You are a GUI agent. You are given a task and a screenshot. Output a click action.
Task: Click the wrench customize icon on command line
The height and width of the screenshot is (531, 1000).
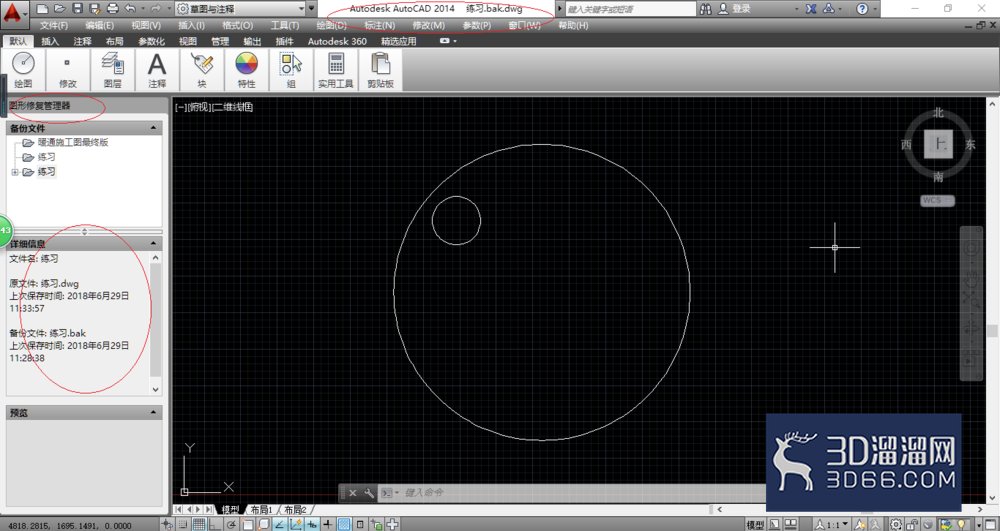click(x=369, y=493)
